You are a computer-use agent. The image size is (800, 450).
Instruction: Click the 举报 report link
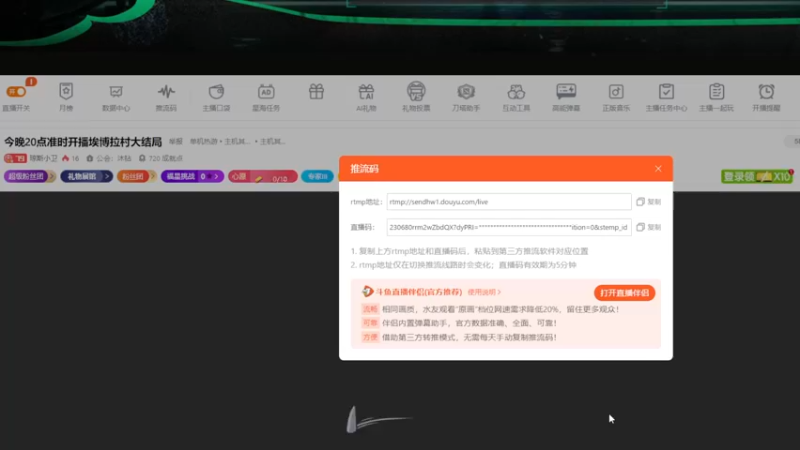click(x=176, y=141)
